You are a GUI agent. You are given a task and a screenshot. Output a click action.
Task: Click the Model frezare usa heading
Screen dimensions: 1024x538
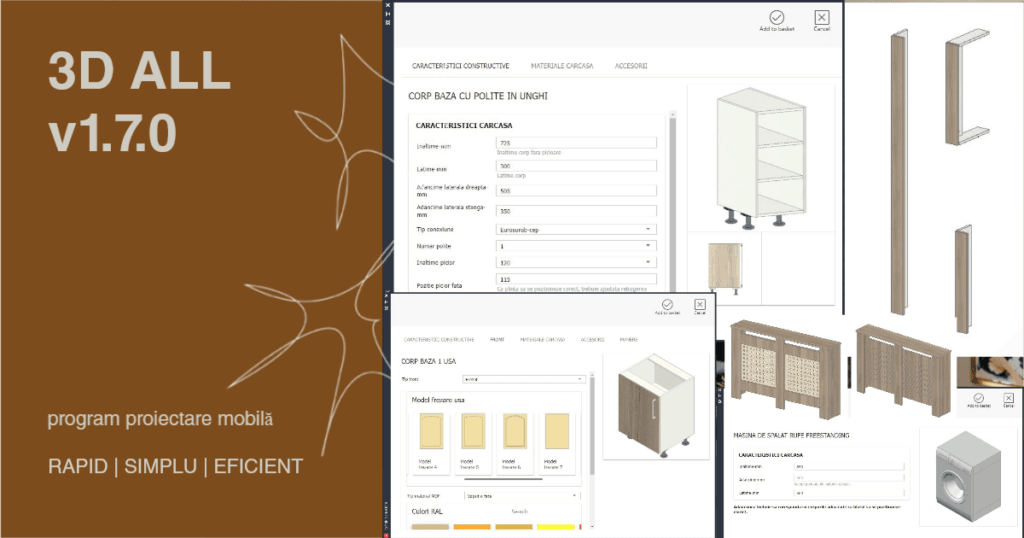(438, 400)
